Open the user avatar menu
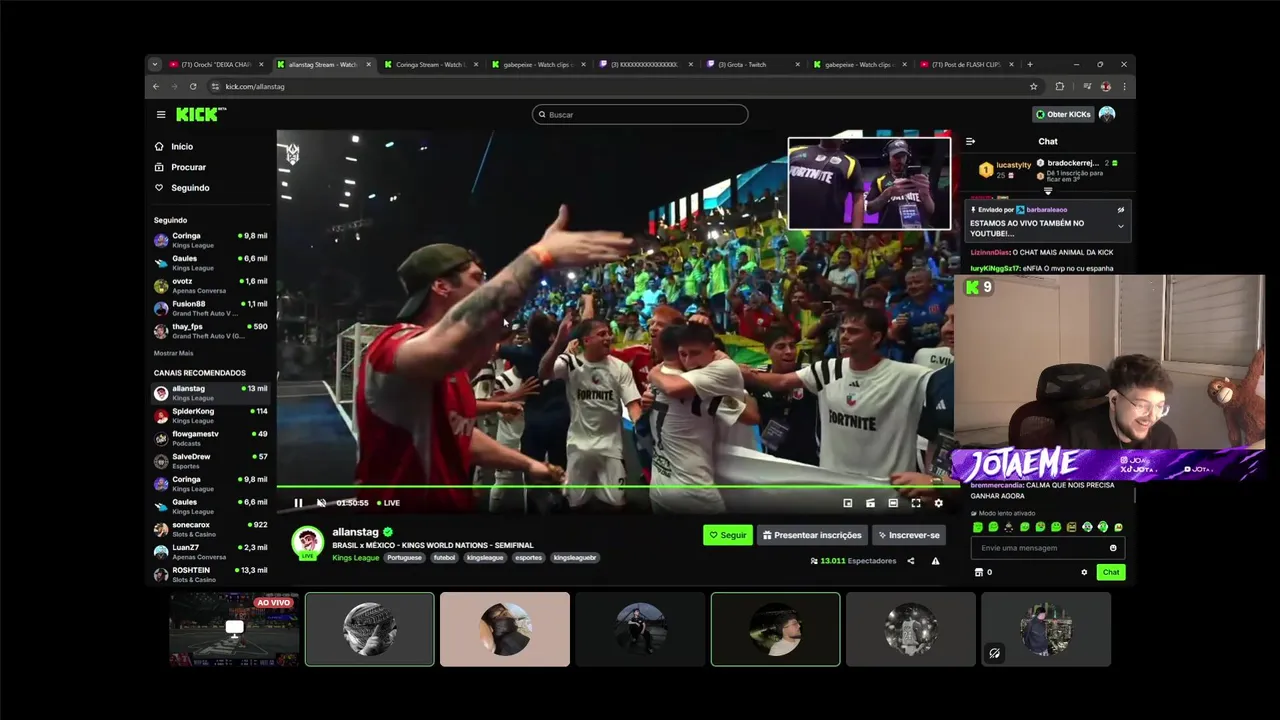Image resolution: width=1280 pixels, height=720 pixels. 1107,114
